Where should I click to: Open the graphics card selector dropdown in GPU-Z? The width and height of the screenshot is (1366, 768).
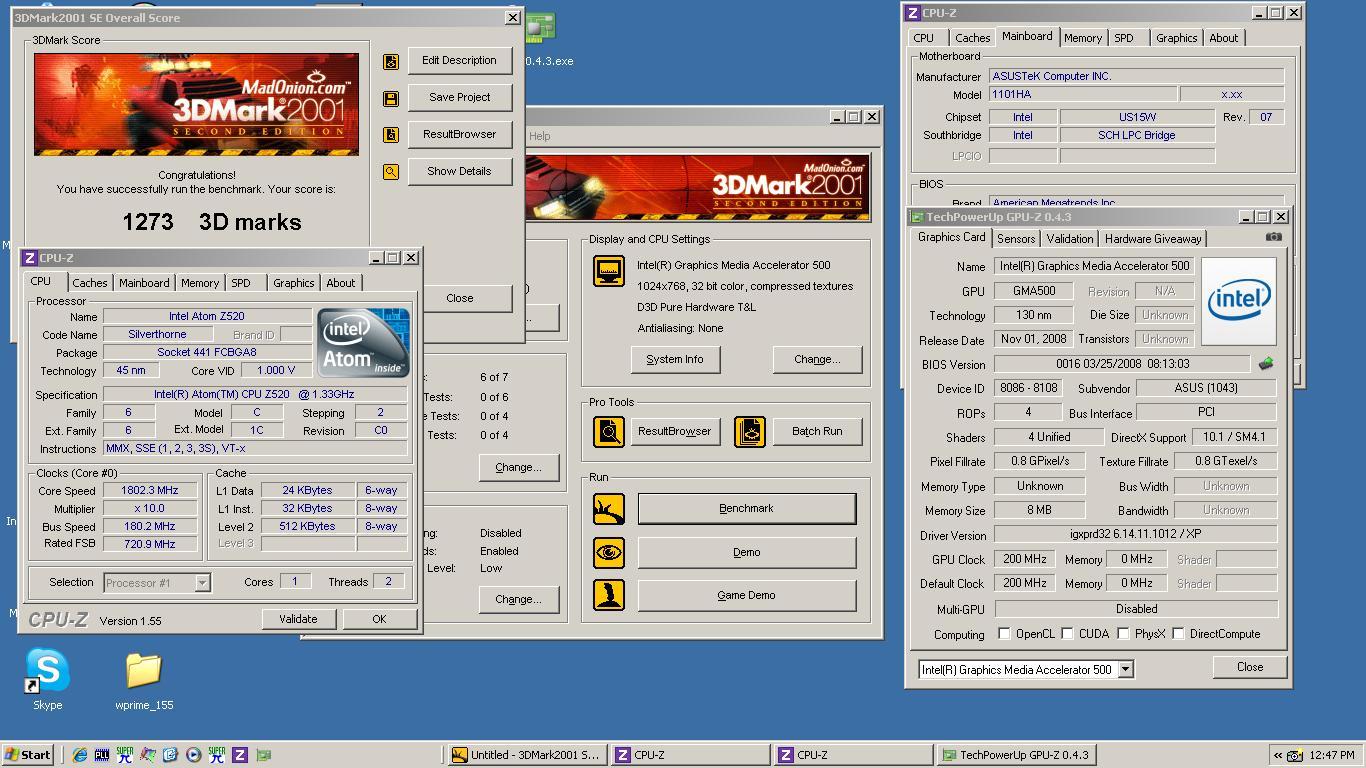tap(1125, 670)
